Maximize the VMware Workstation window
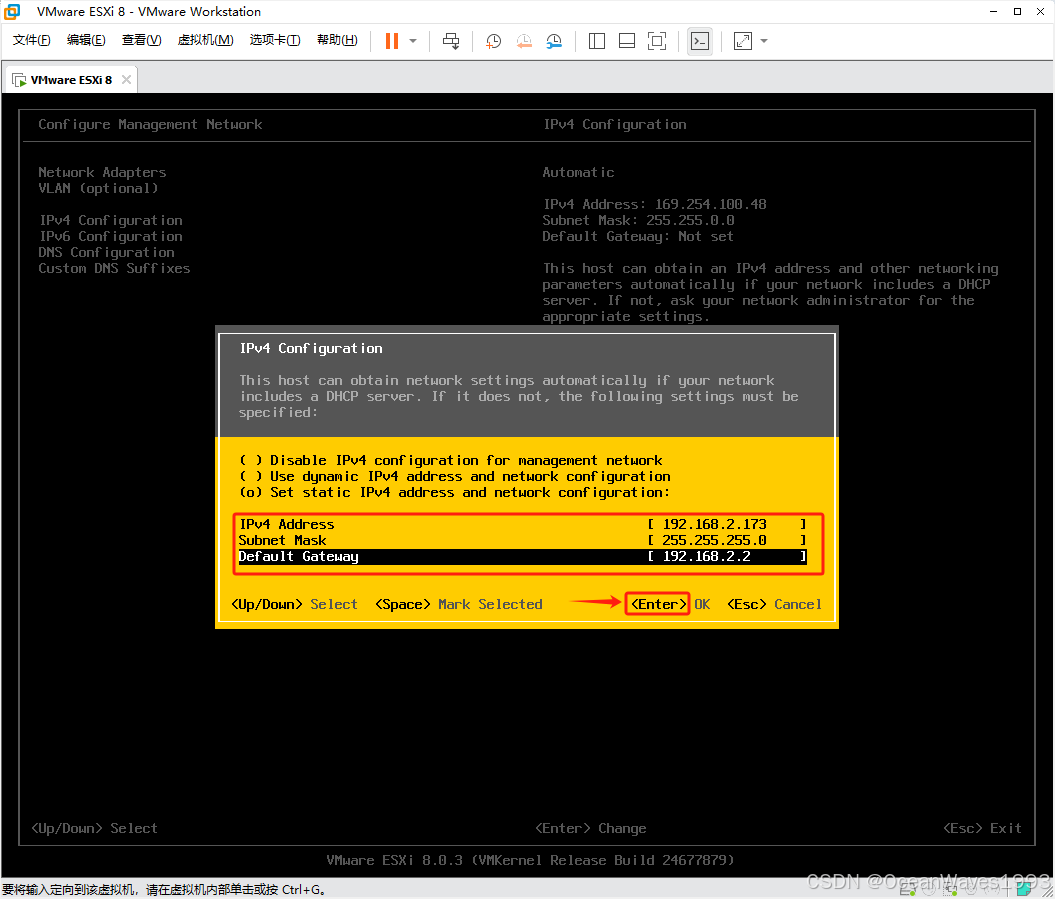 tap(1017, 11)
